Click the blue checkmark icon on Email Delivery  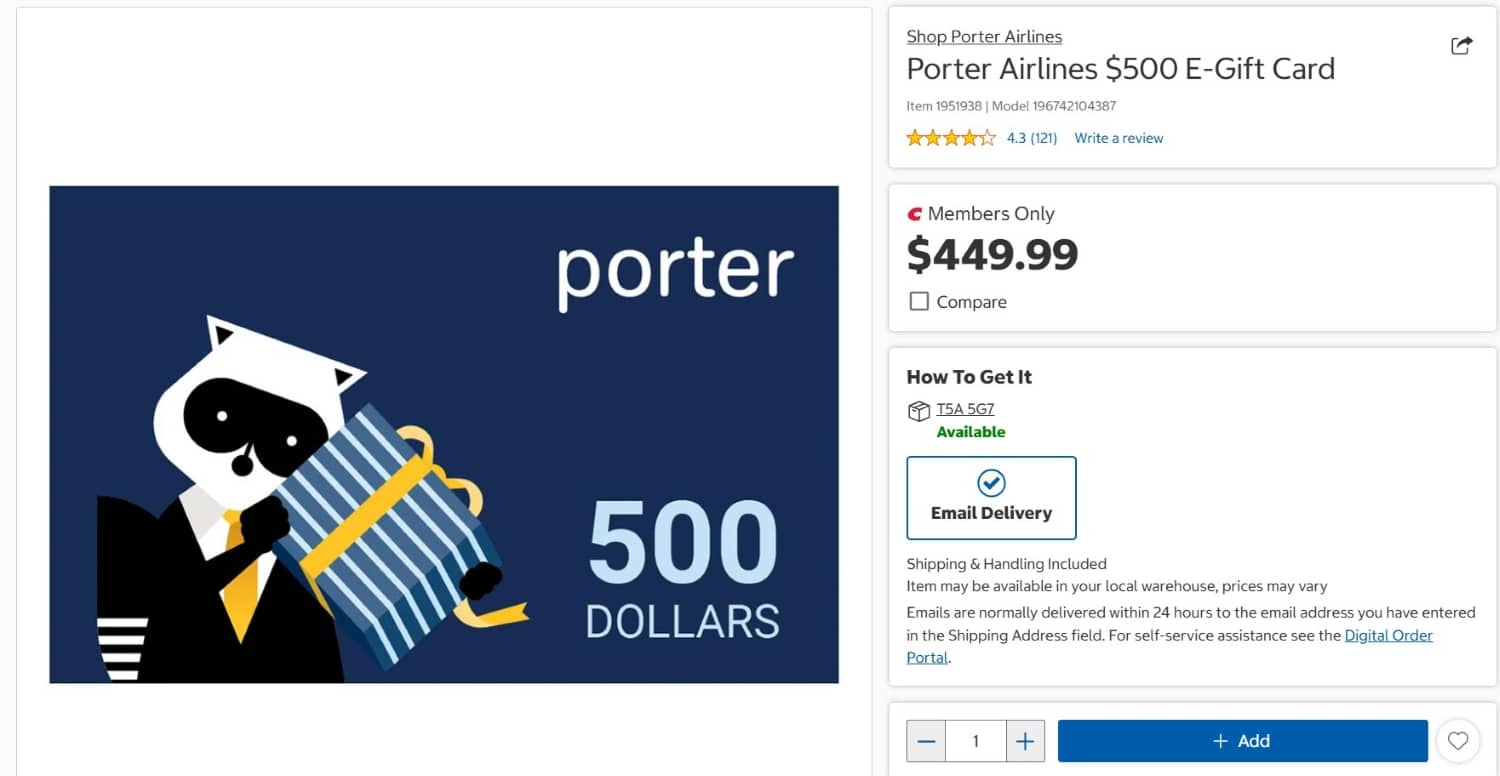(x=990, y=483)
